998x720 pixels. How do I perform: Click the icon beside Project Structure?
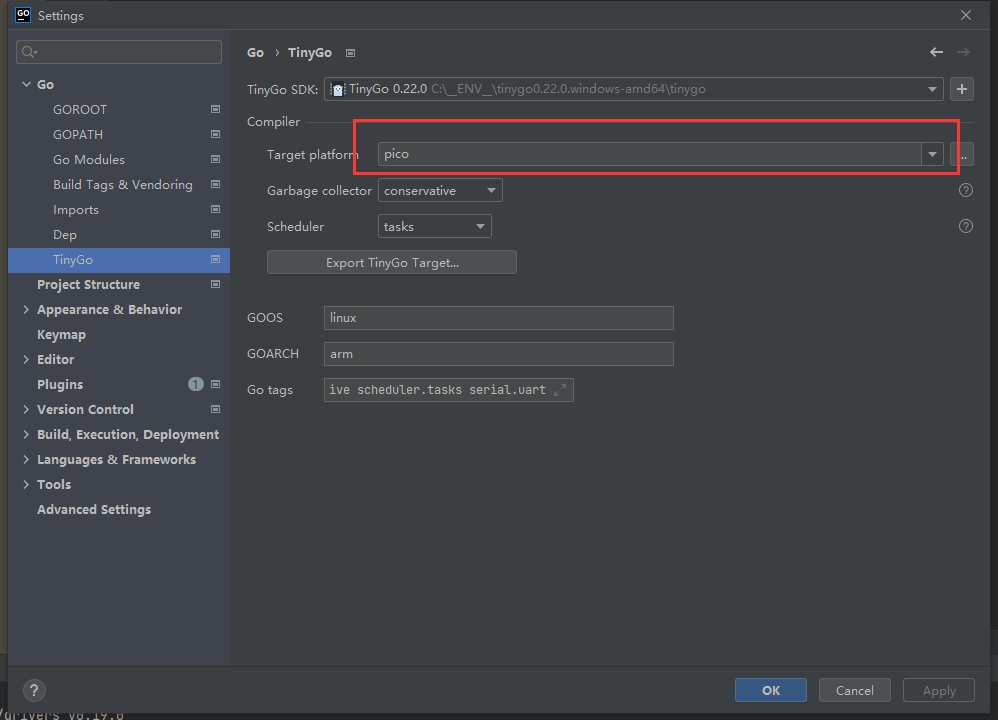[x=216, y=285]
